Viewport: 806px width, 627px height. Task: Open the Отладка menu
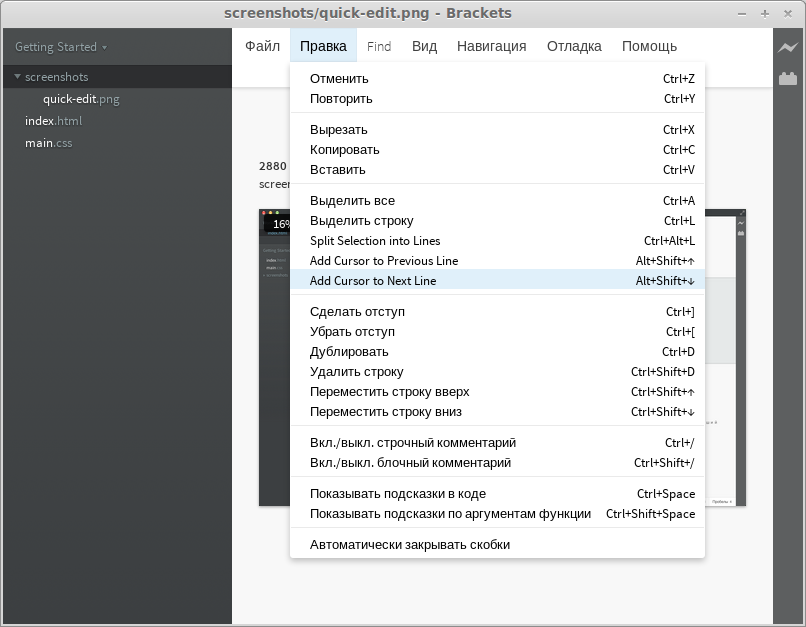(x=574, y=46)
